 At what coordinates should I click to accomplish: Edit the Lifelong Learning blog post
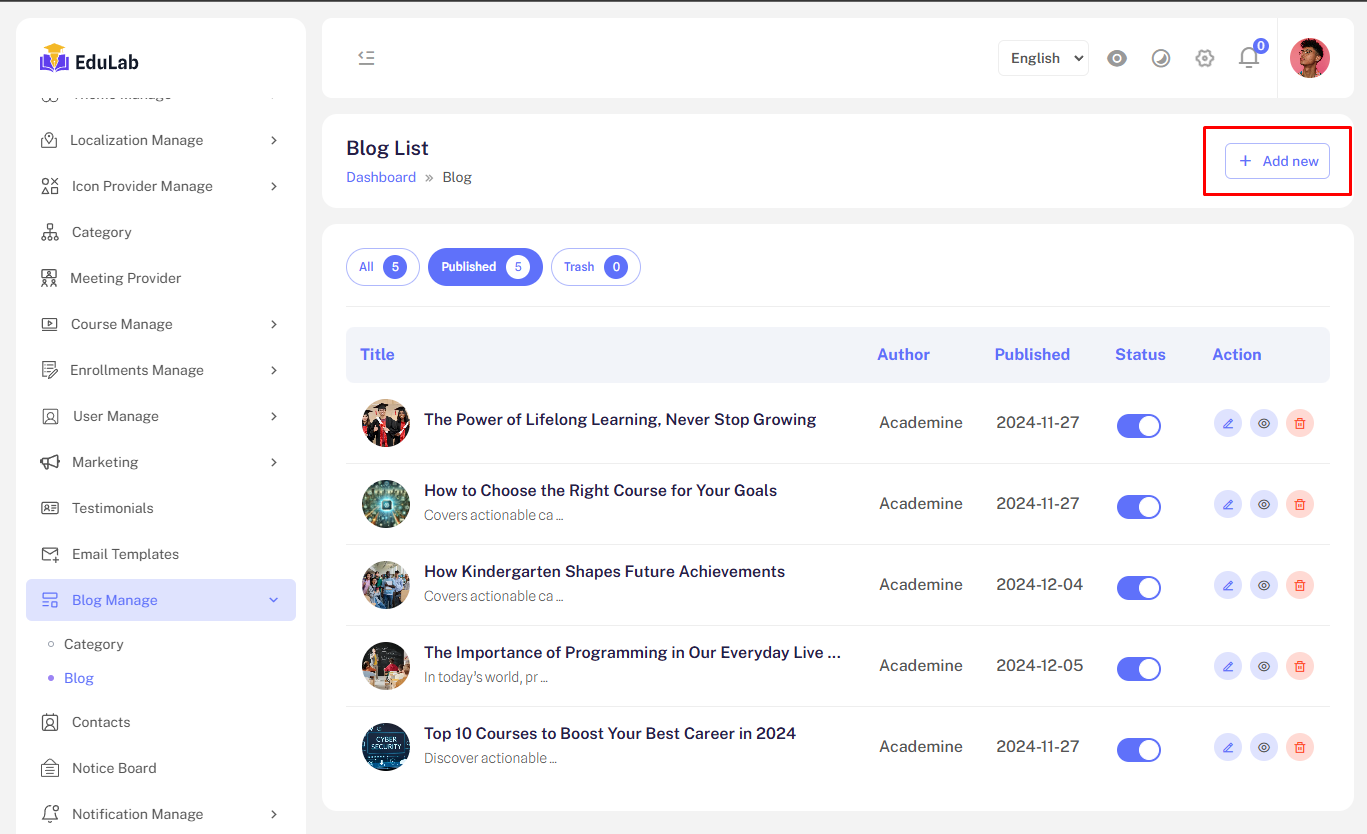pyautogui.click(x=1227, y=423)
